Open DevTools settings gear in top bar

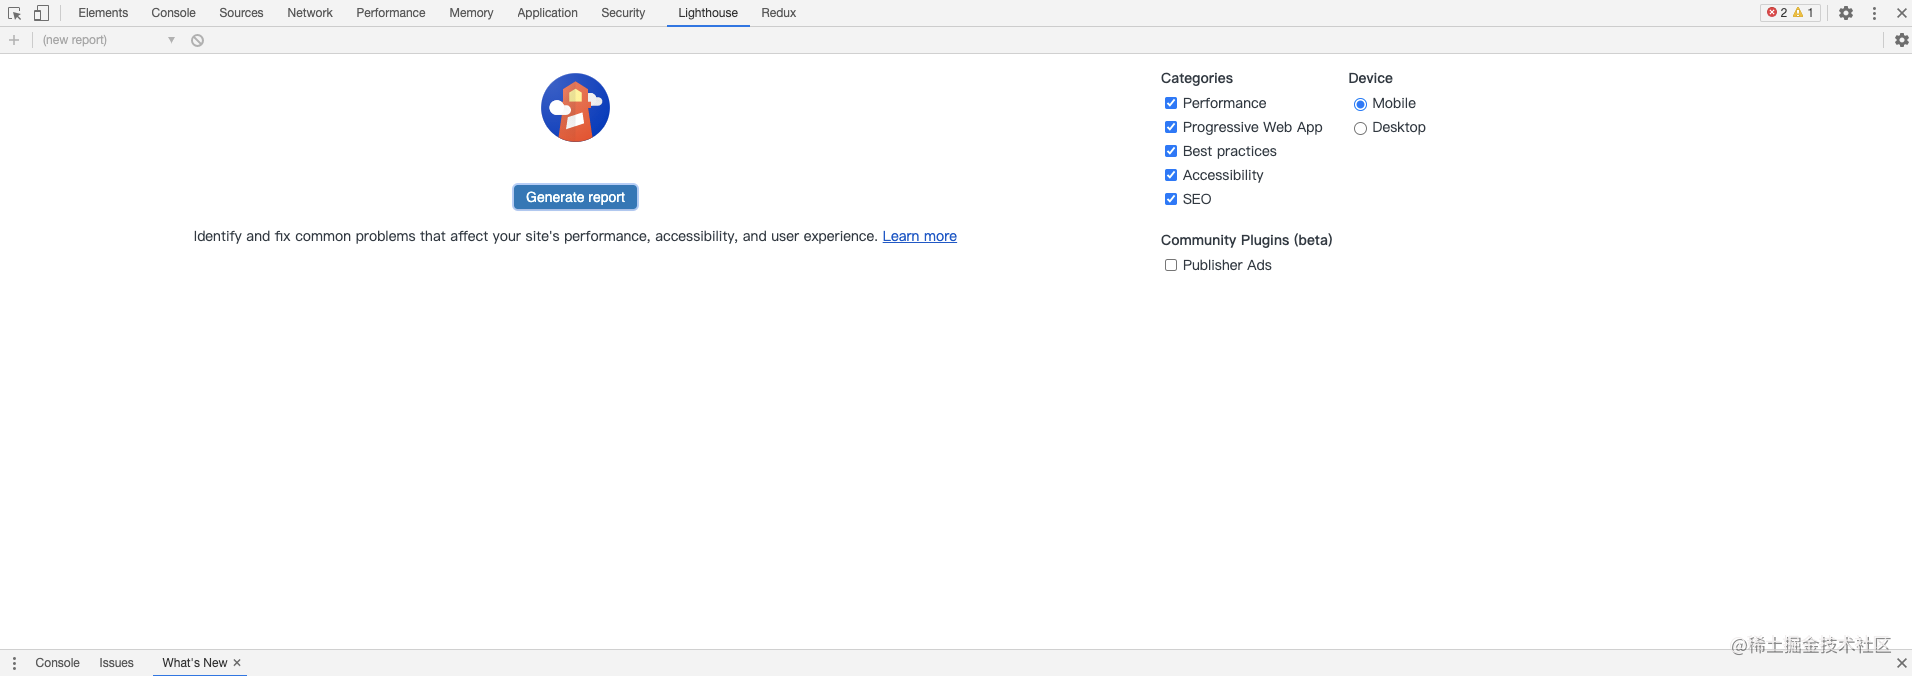point(1846,13)
